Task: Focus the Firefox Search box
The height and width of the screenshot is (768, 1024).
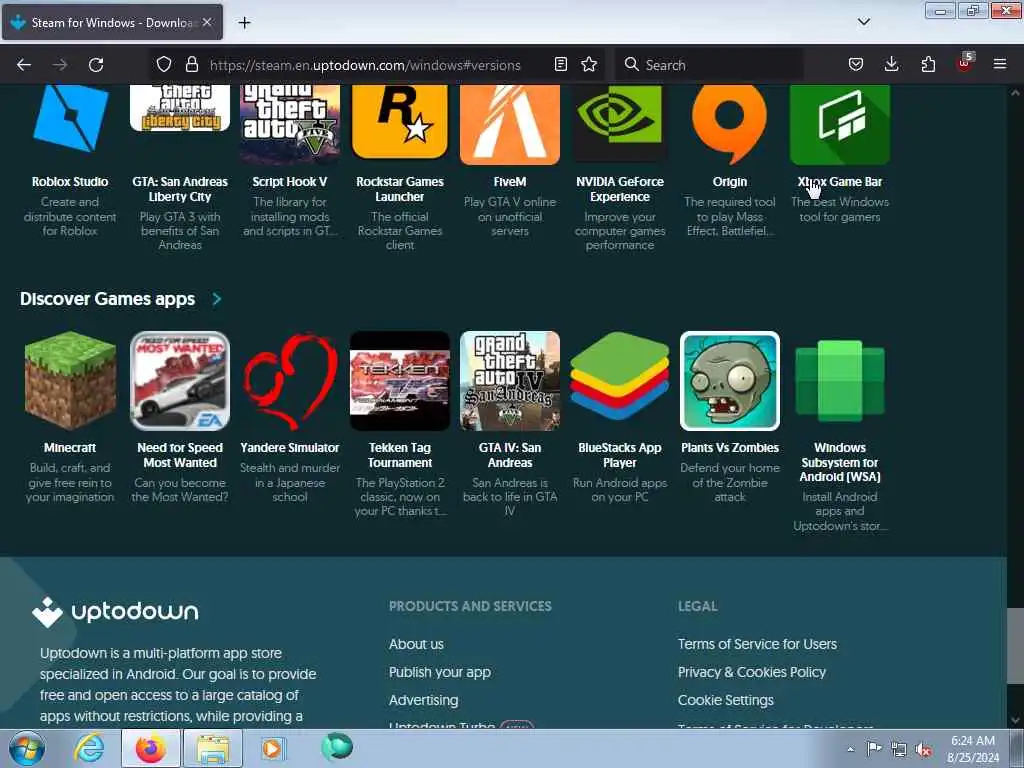Action: pyautogui.click(x=711, y=65)
